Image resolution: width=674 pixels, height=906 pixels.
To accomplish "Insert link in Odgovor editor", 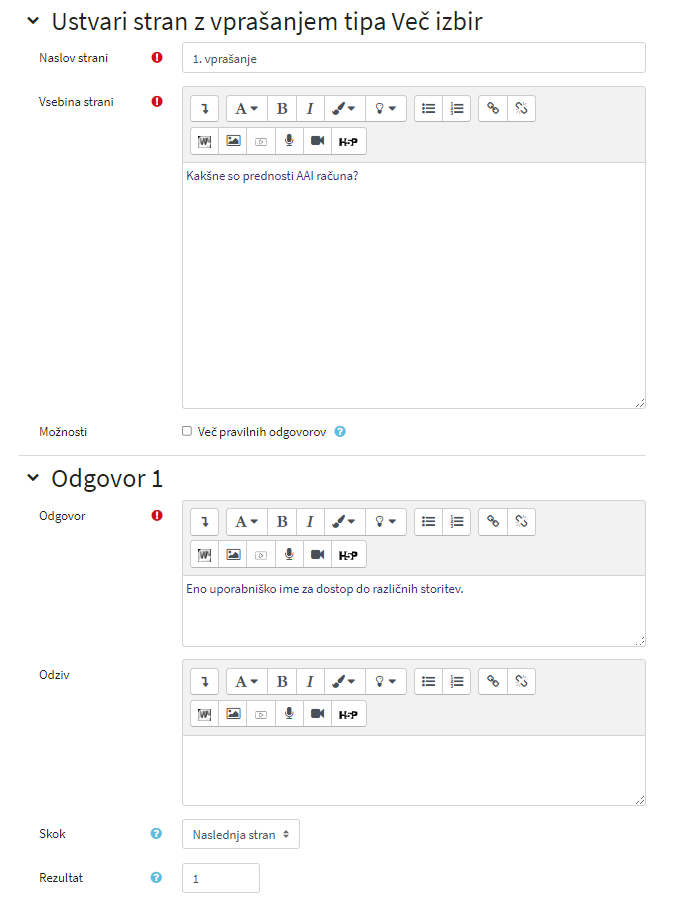I will click(493, 522).
